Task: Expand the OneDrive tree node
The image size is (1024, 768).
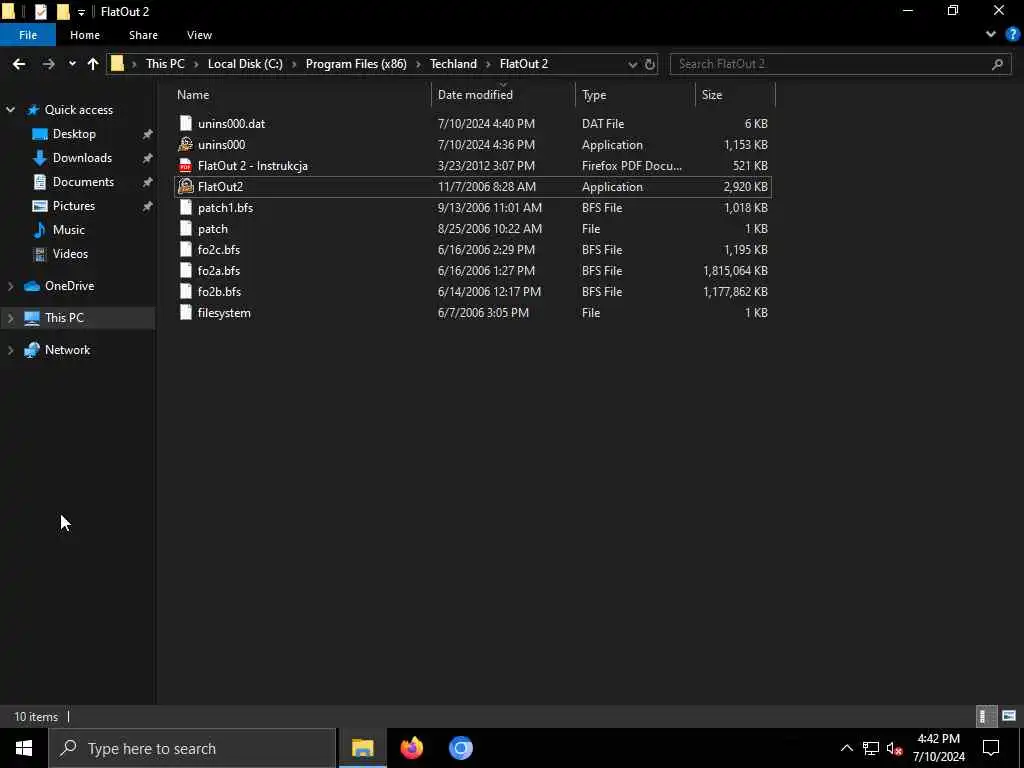Action: pos(10,286)
